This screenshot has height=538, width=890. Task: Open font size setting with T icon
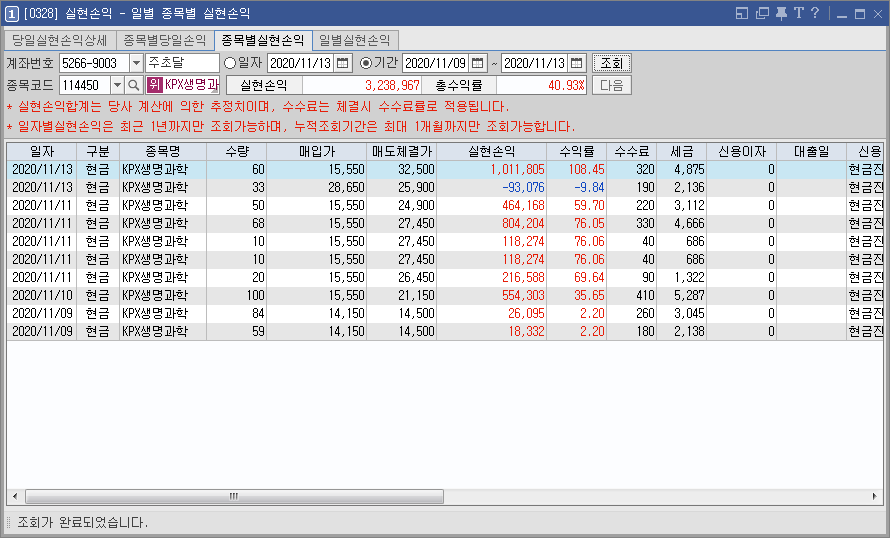[799, 13]
